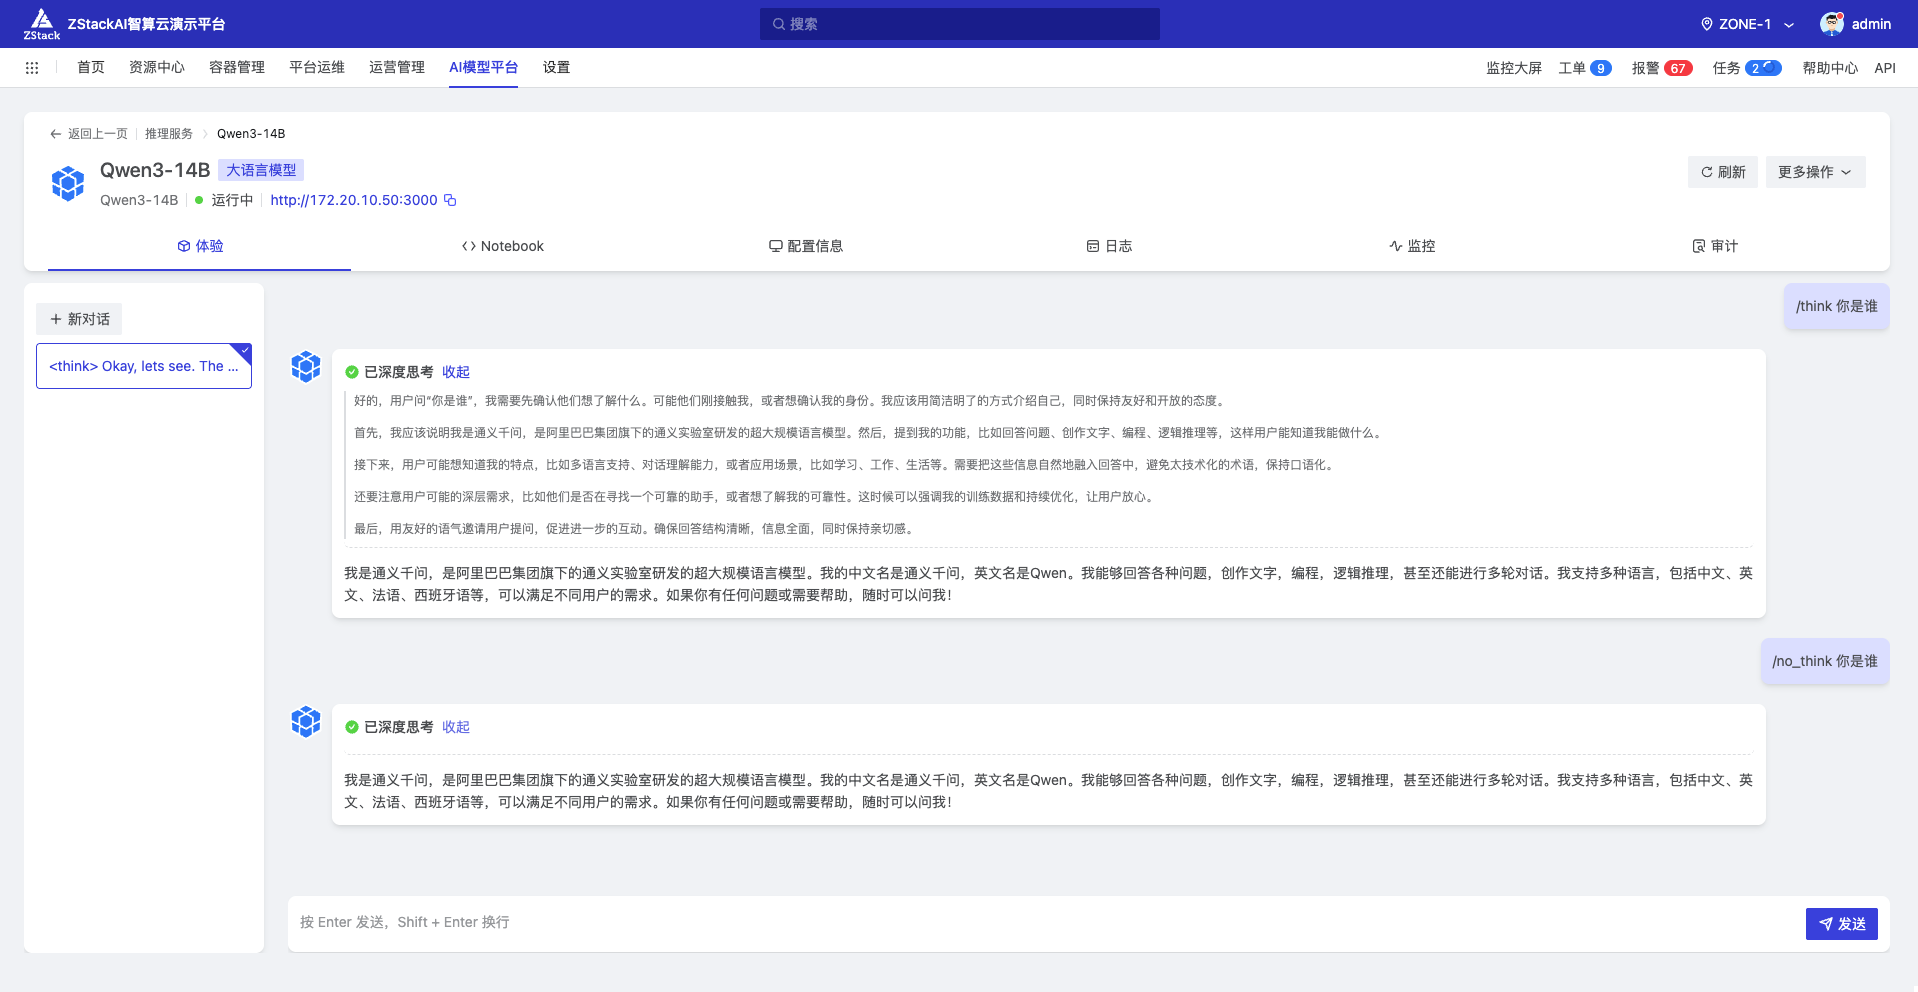The width and height of the screenshot is (1918, 992).
Task: Click the admin username text
Action: coord(1871,24)
